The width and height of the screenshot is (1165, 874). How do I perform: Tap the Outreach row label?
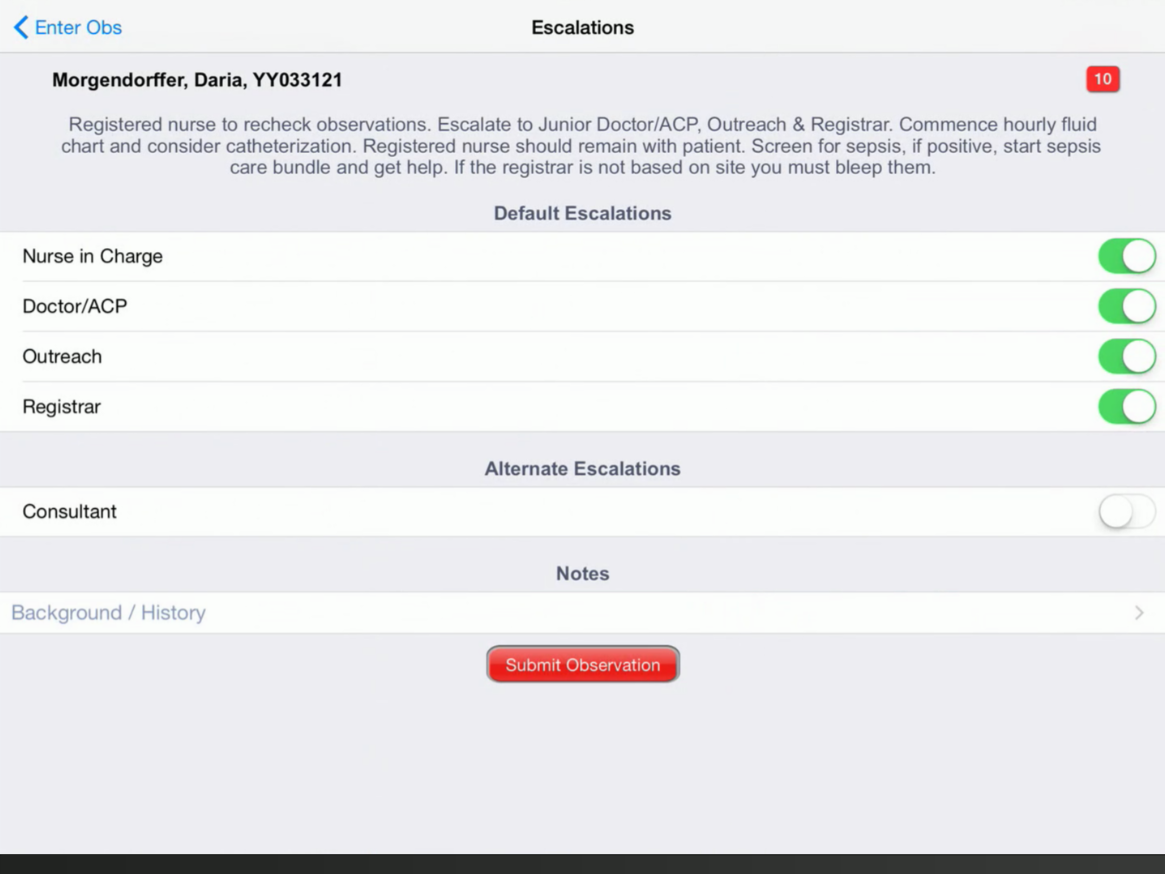point(62,356)
